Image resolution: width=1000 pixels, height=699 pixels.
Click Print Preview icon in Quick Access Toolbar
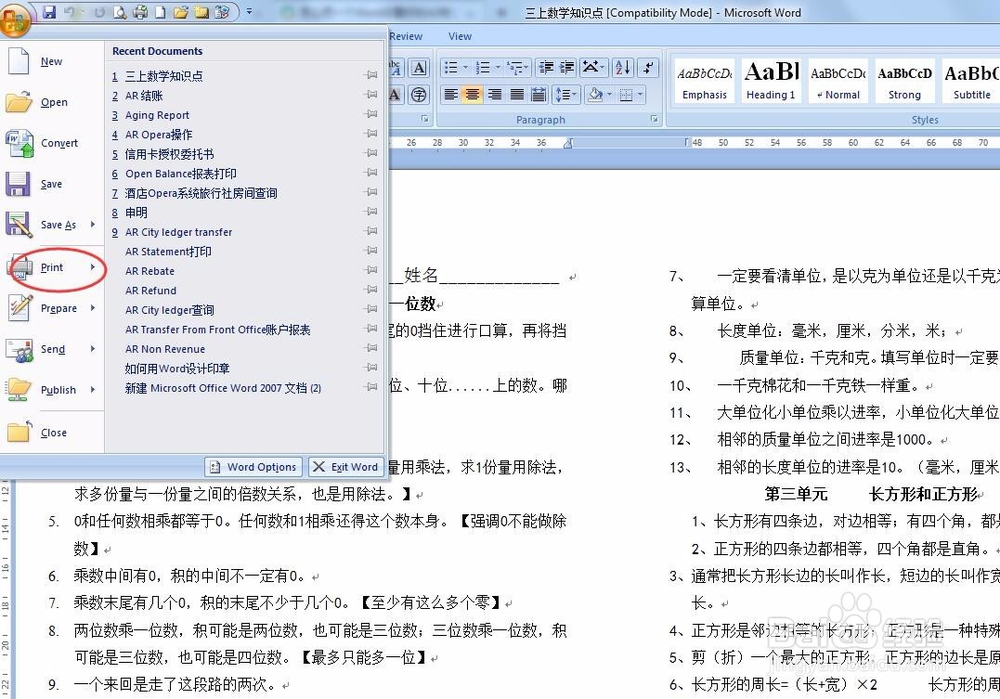click(119, 11)
